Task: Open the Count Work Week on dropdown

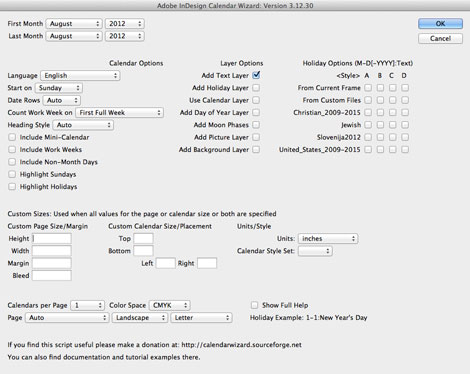Action: (119, 113)
